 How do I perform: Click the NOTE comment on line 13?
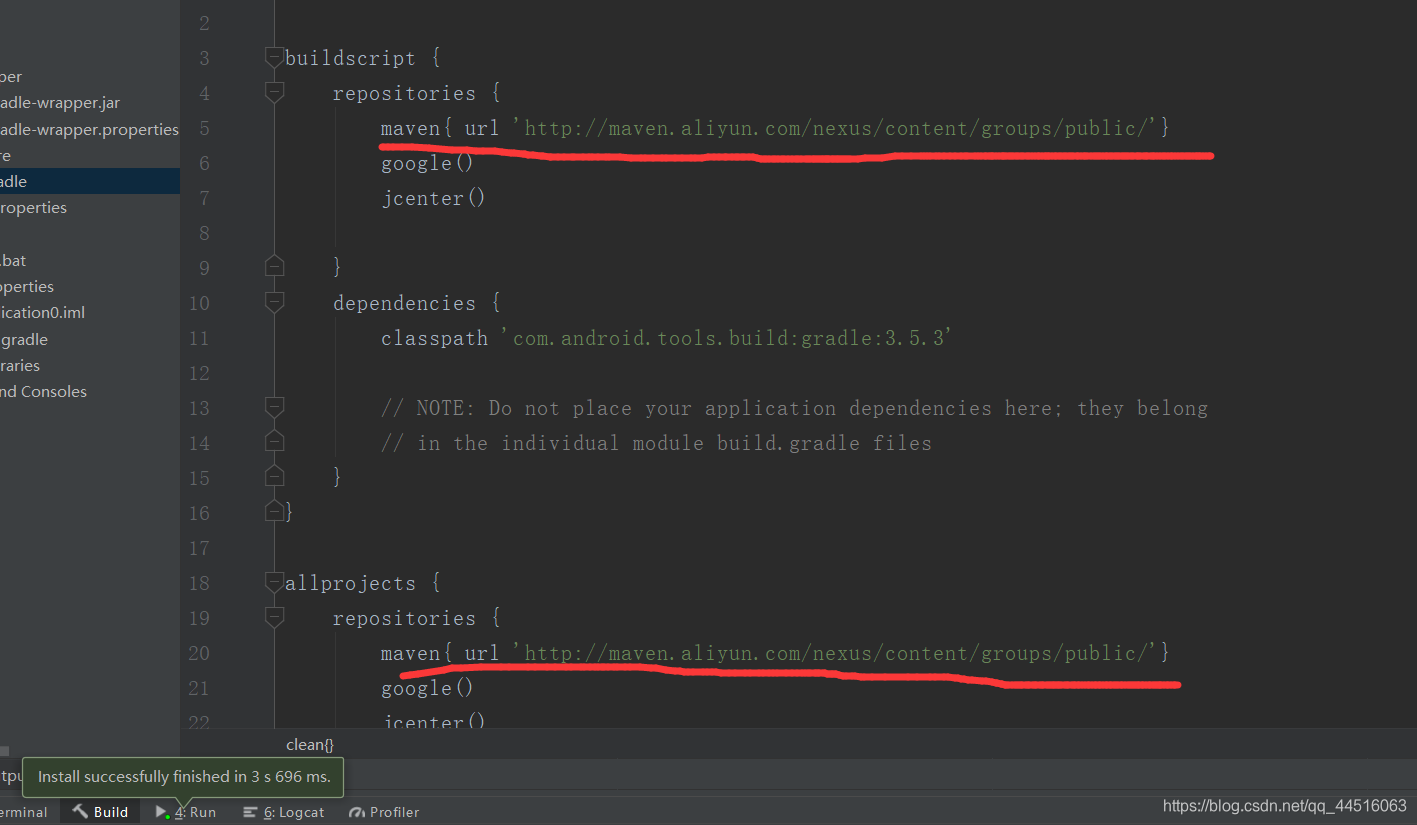(794, 408)
